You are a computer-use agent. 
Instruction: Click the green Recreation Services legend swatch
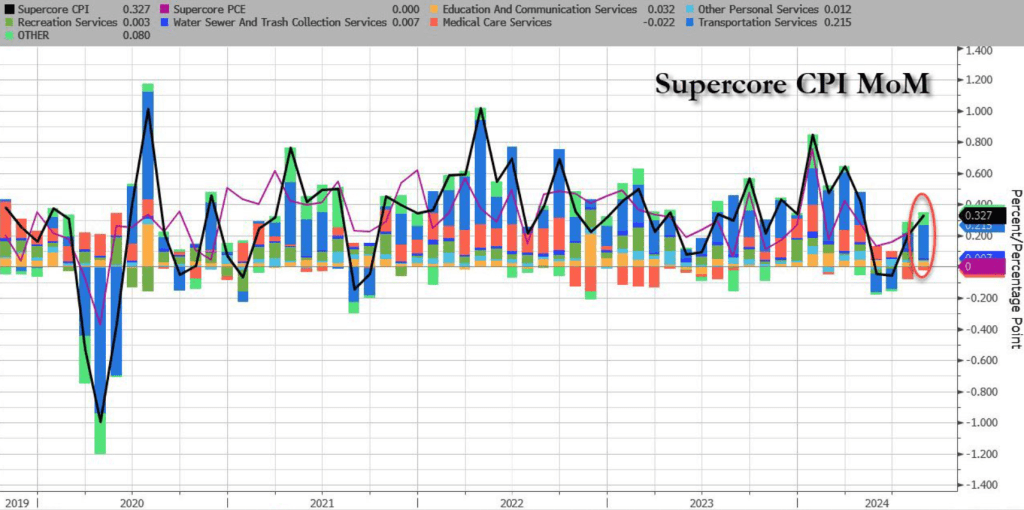[x=8, y=22]
